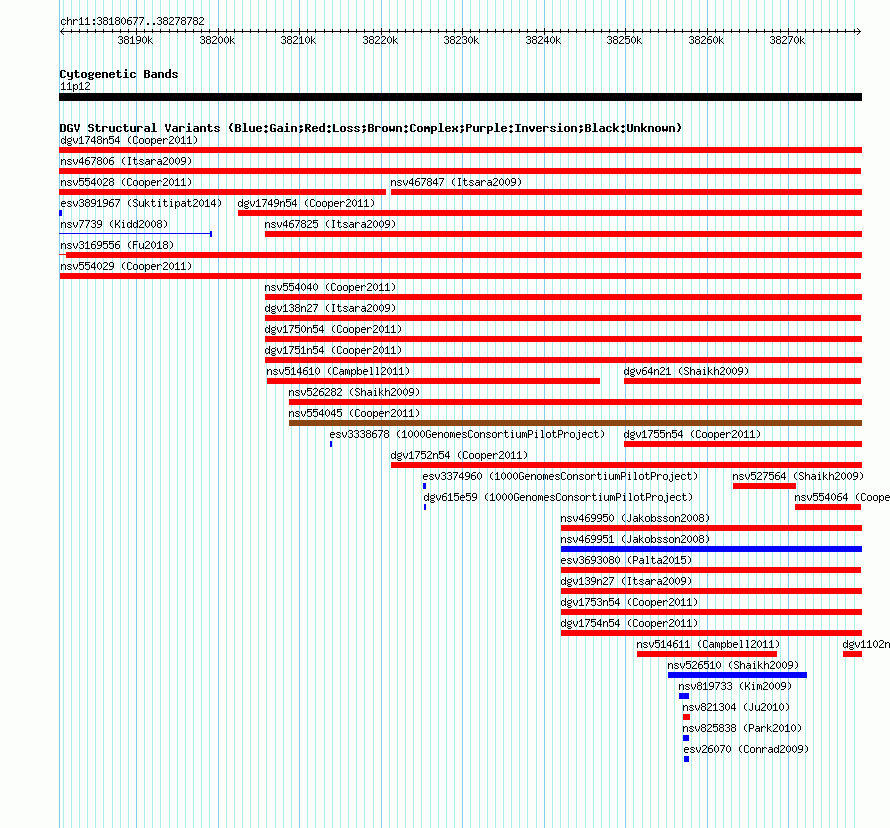Open dgv1753n54 (Cooper2011) variant
The width and height of the screenshot is (890, 828).
629,602
